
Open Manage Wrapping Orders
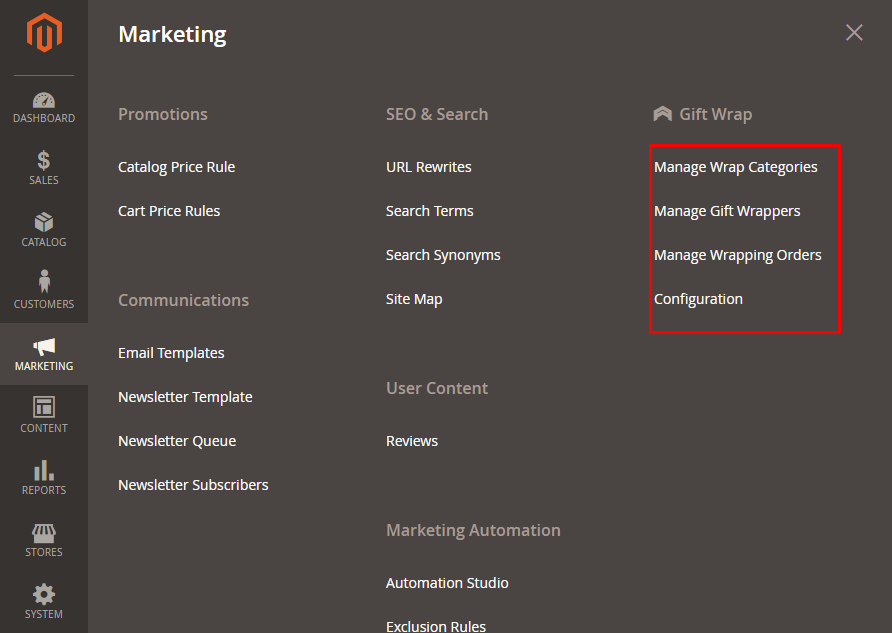pos(737,255)
